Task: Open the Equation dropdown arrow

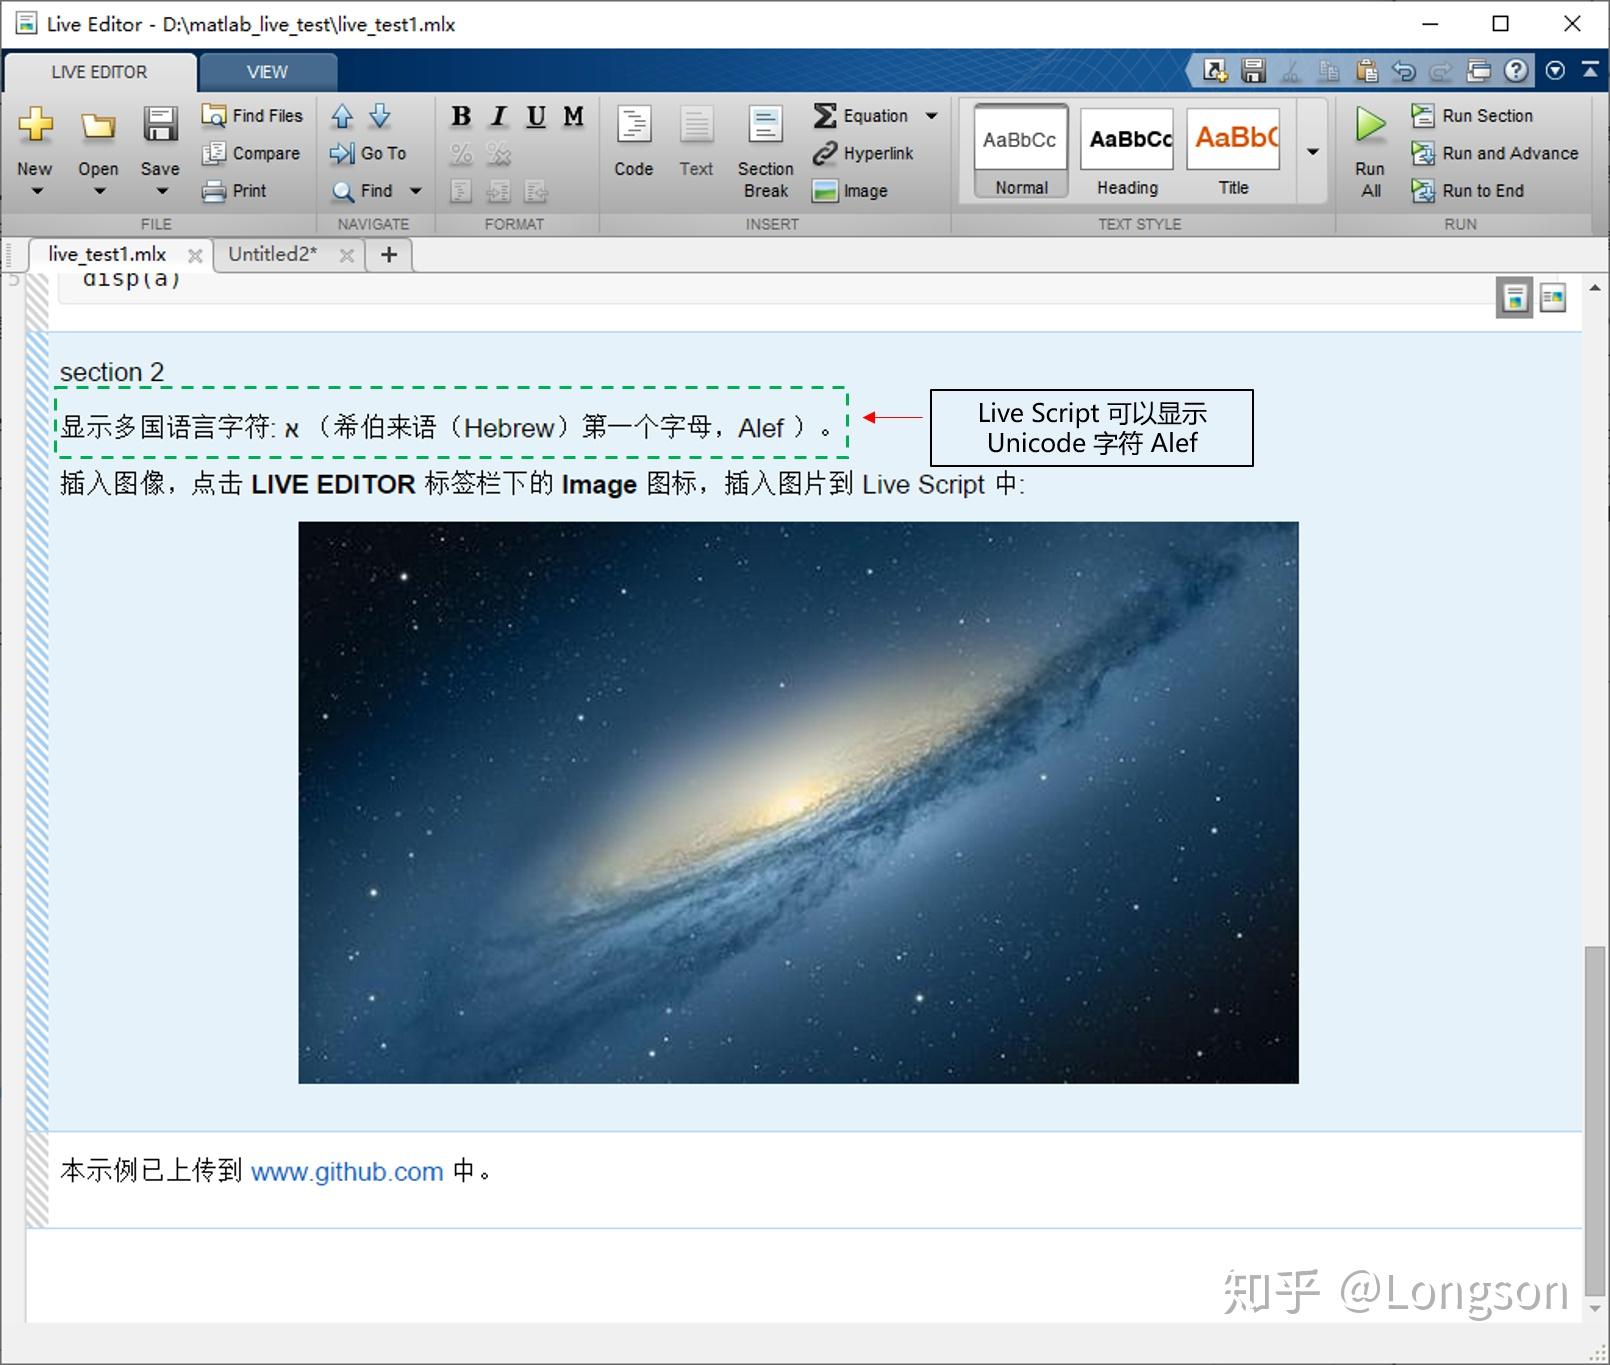Action: [x=930, y=115]
